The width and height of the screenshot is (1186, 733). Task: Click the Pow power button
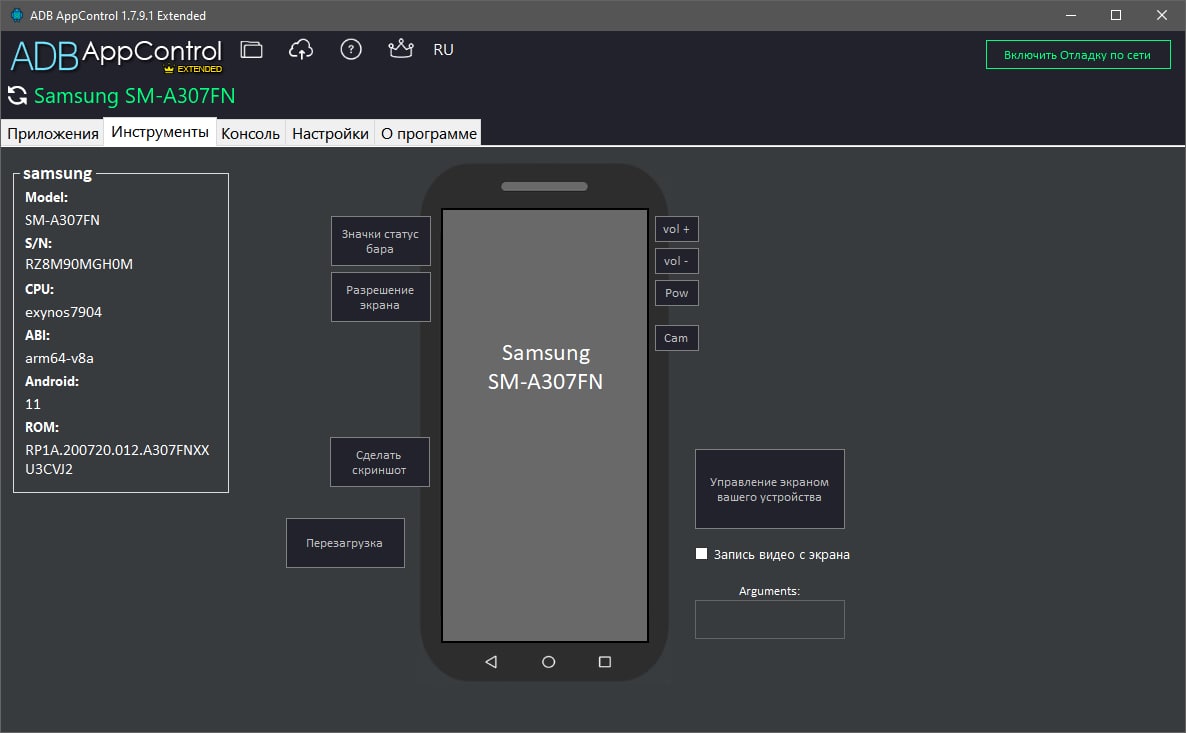coord(676,293)
